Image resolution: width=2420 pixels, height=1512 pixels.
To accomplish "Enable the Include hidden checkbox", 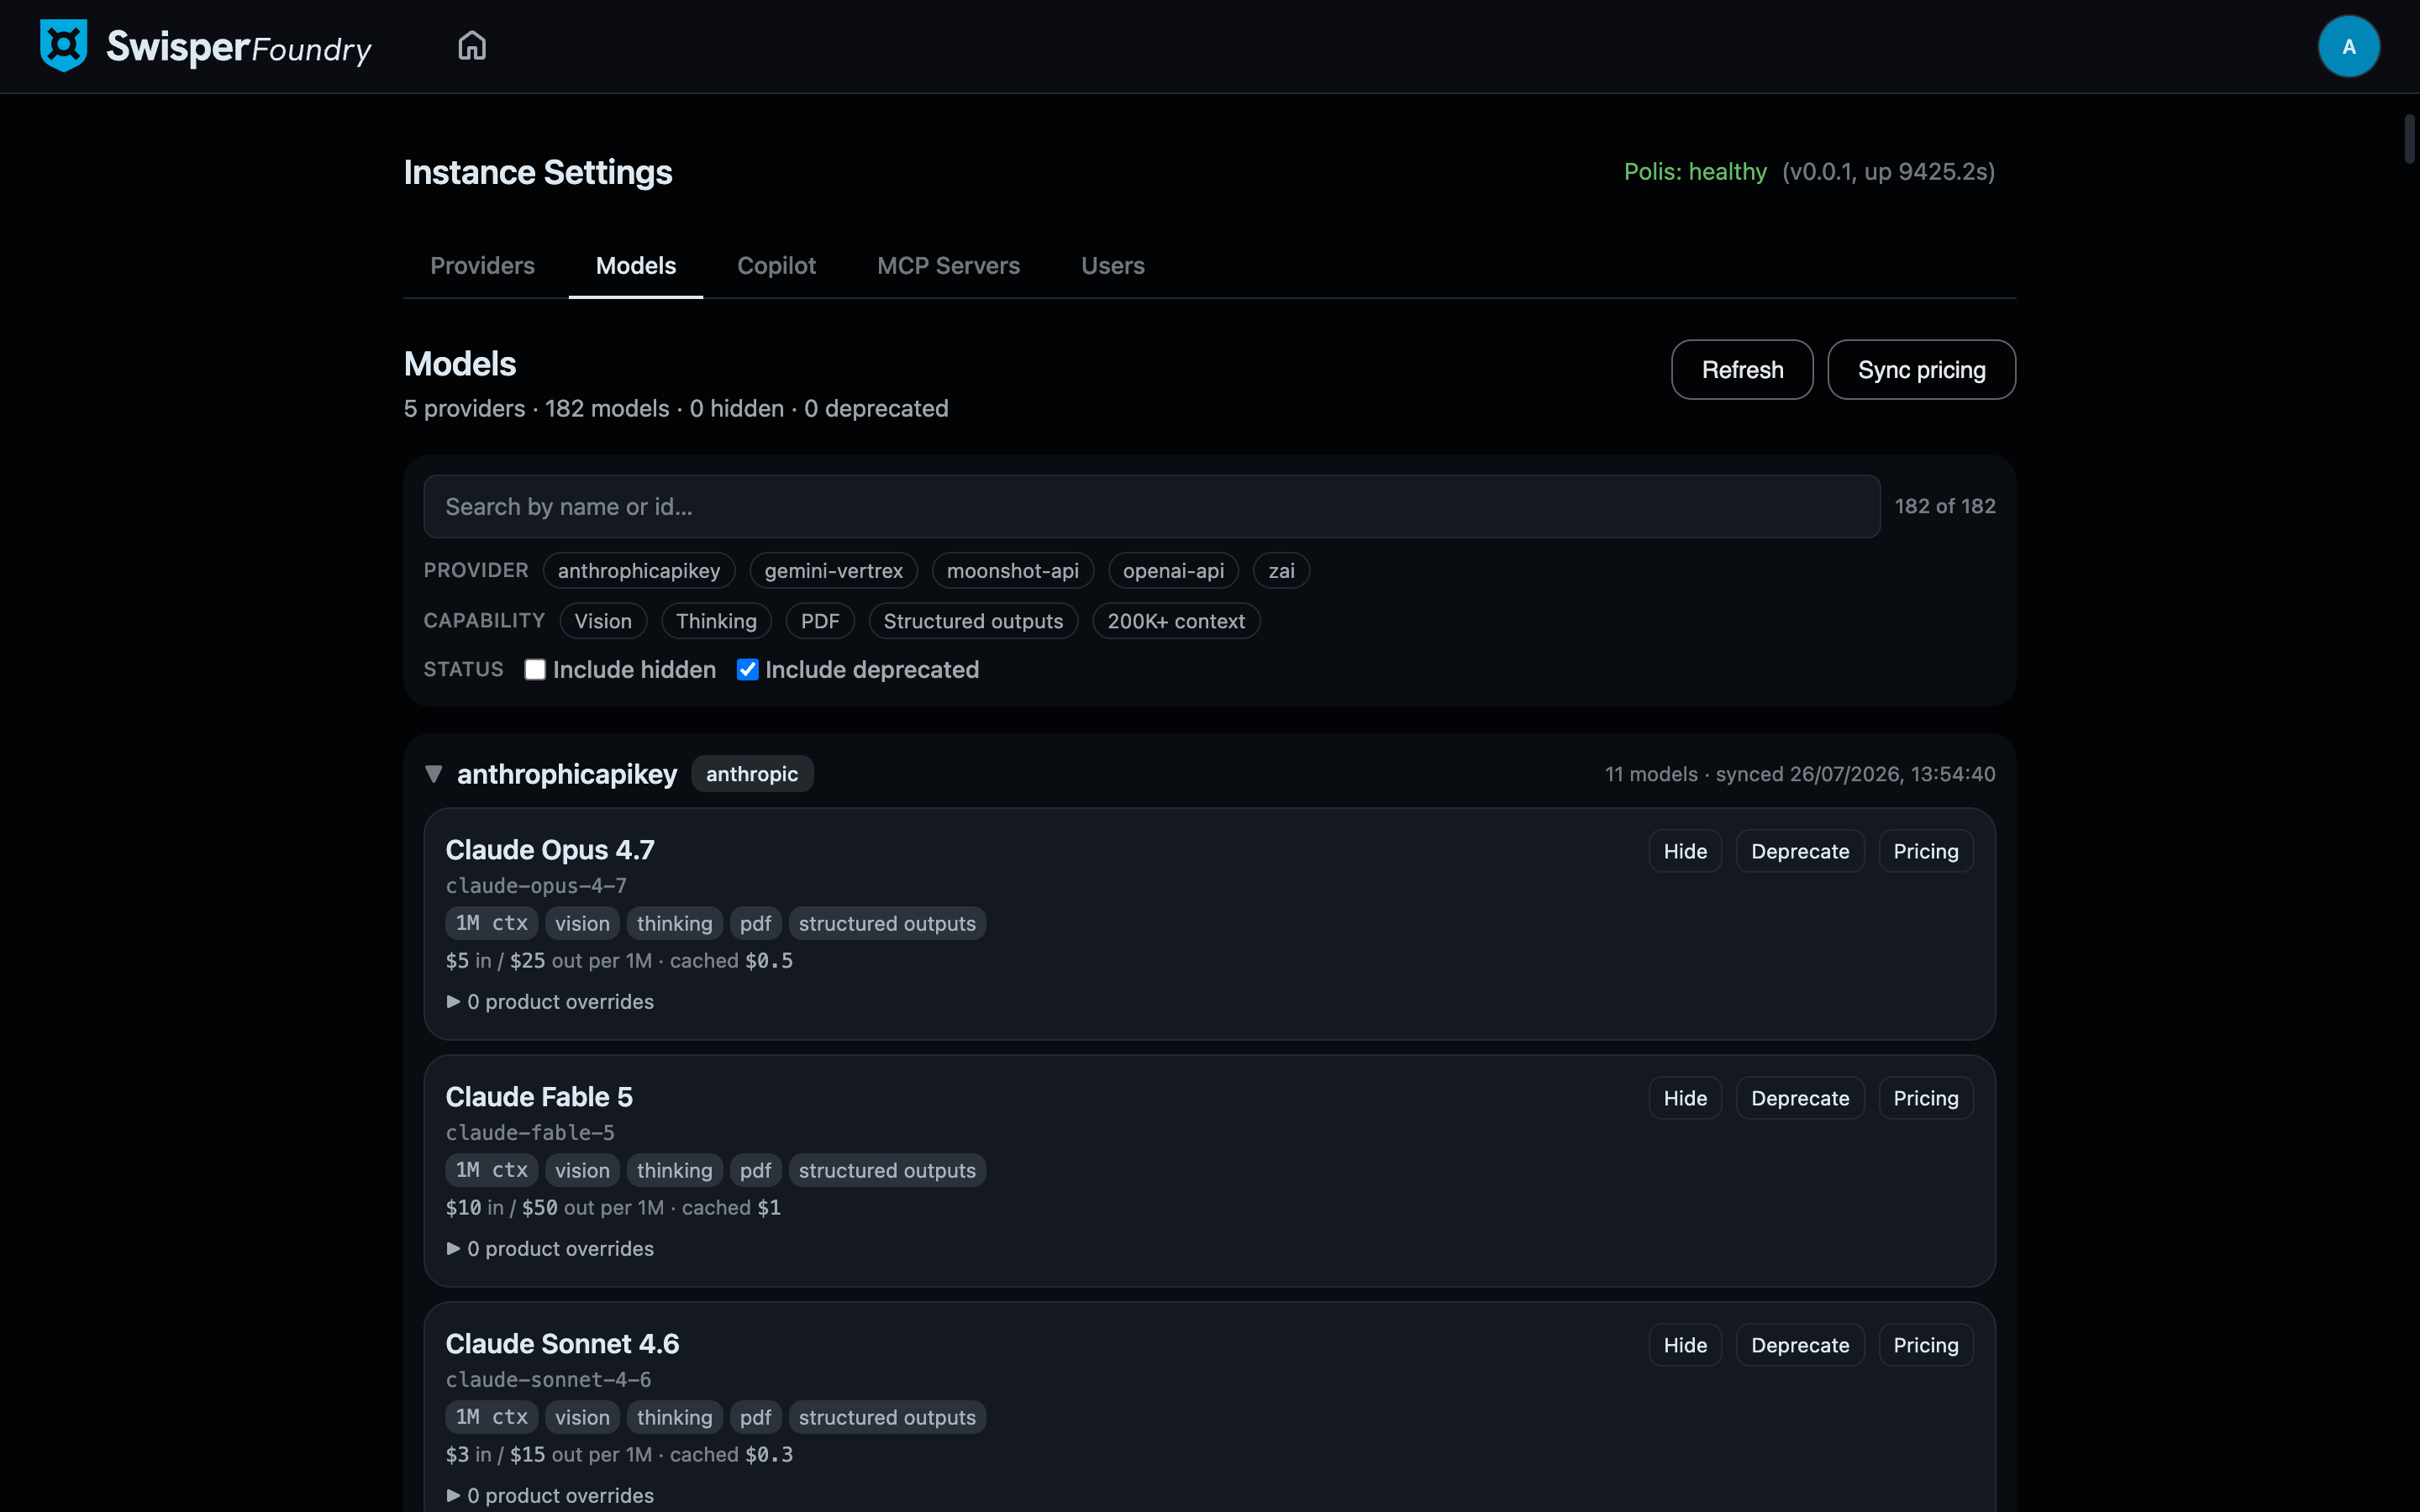I will pyautogui.click(x=535, y=670).
